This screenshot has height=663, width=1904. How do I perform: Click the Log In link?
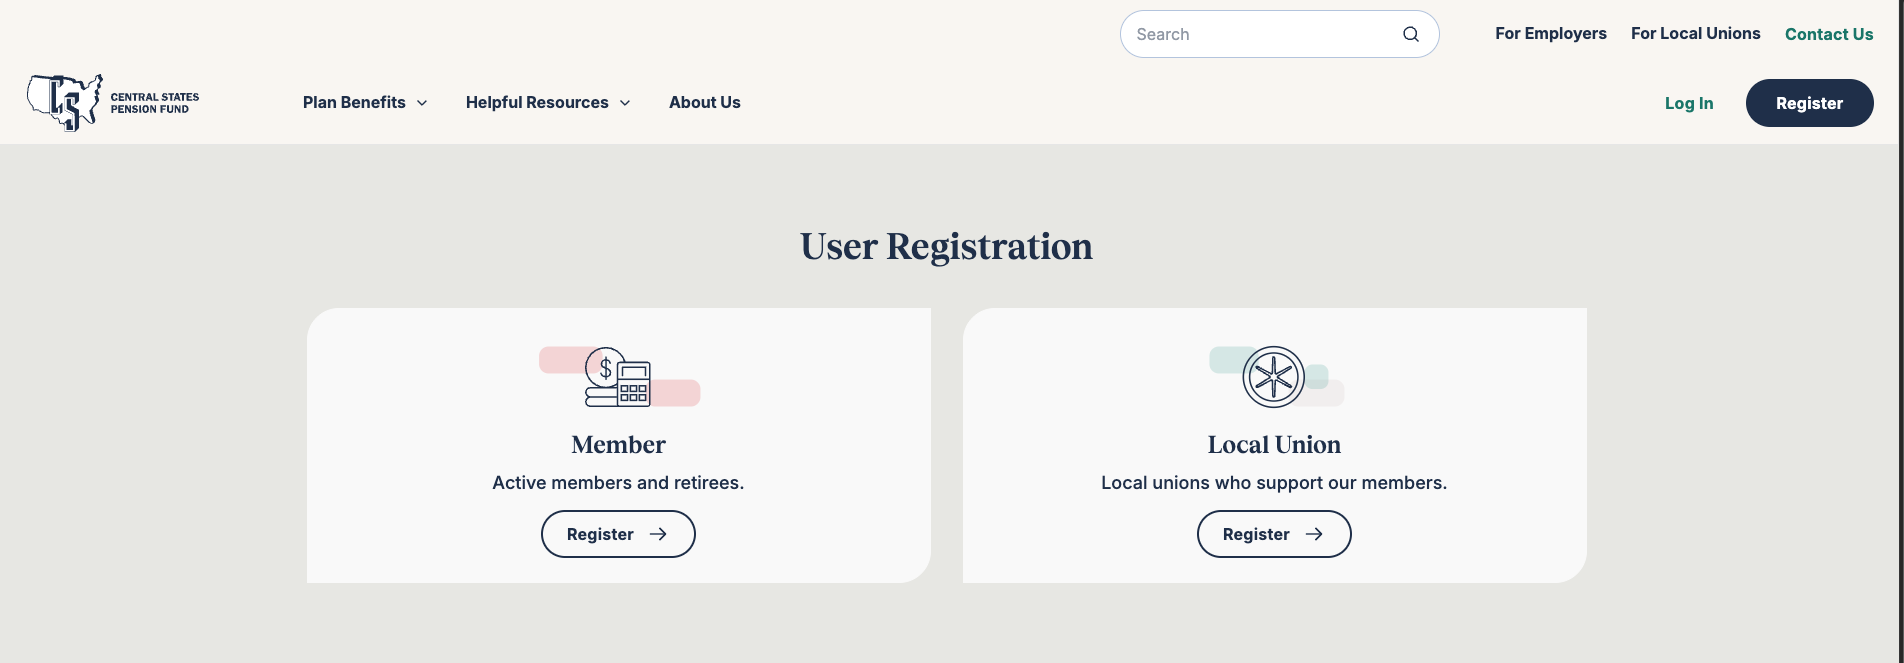point(1689,103)
